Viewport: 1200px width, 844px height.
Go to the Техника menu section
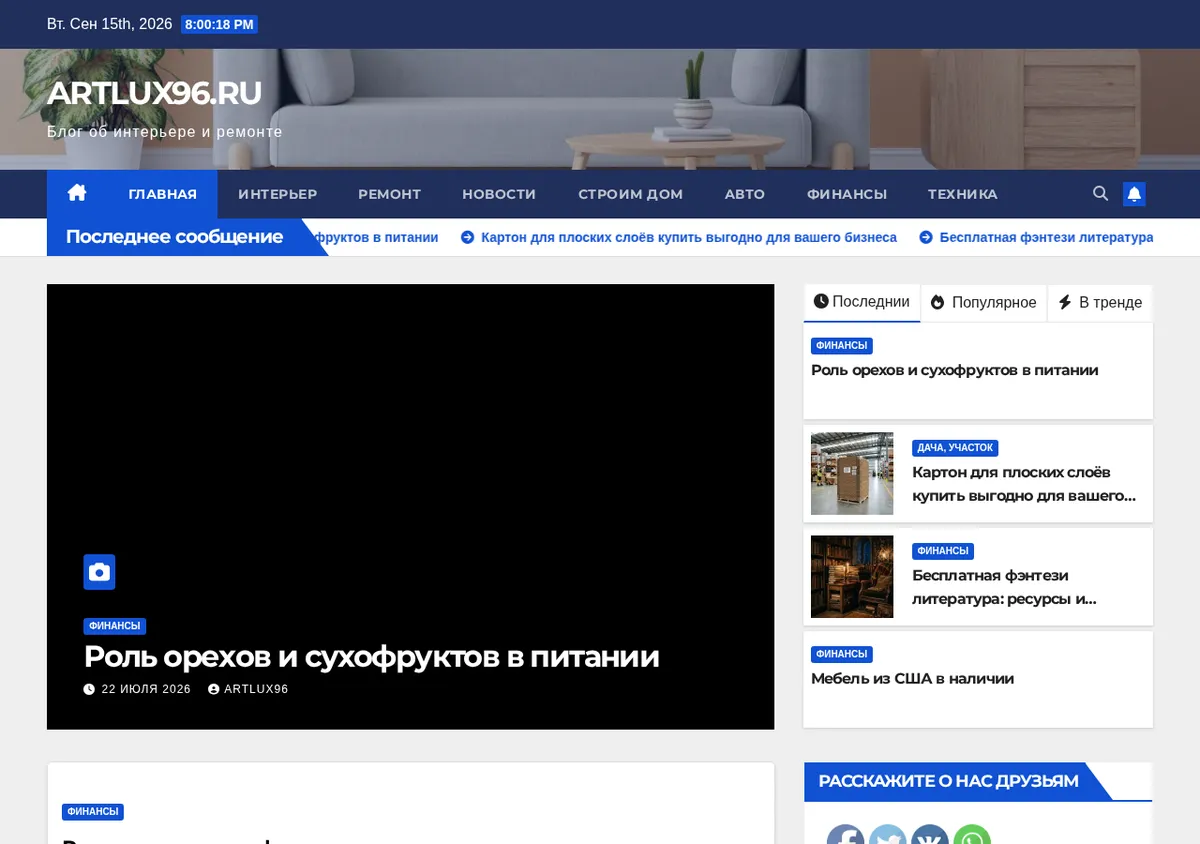pyautogui.click(x=962, y=194)
